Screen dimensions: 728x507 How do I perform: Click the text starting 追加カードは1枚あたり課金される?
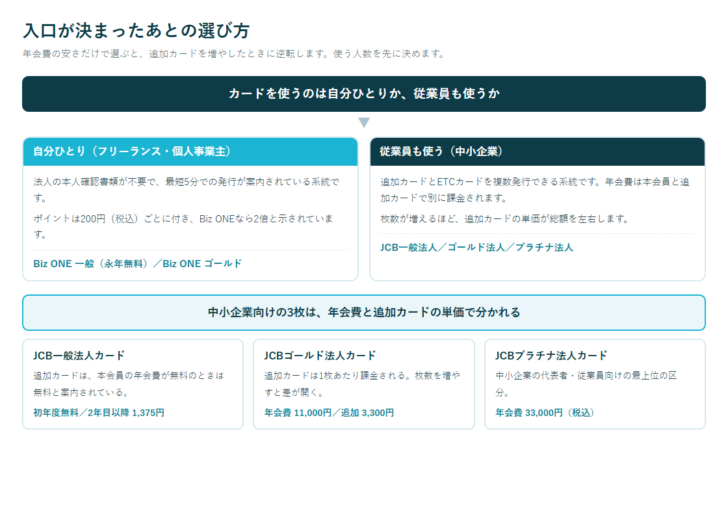pos(362,384)
